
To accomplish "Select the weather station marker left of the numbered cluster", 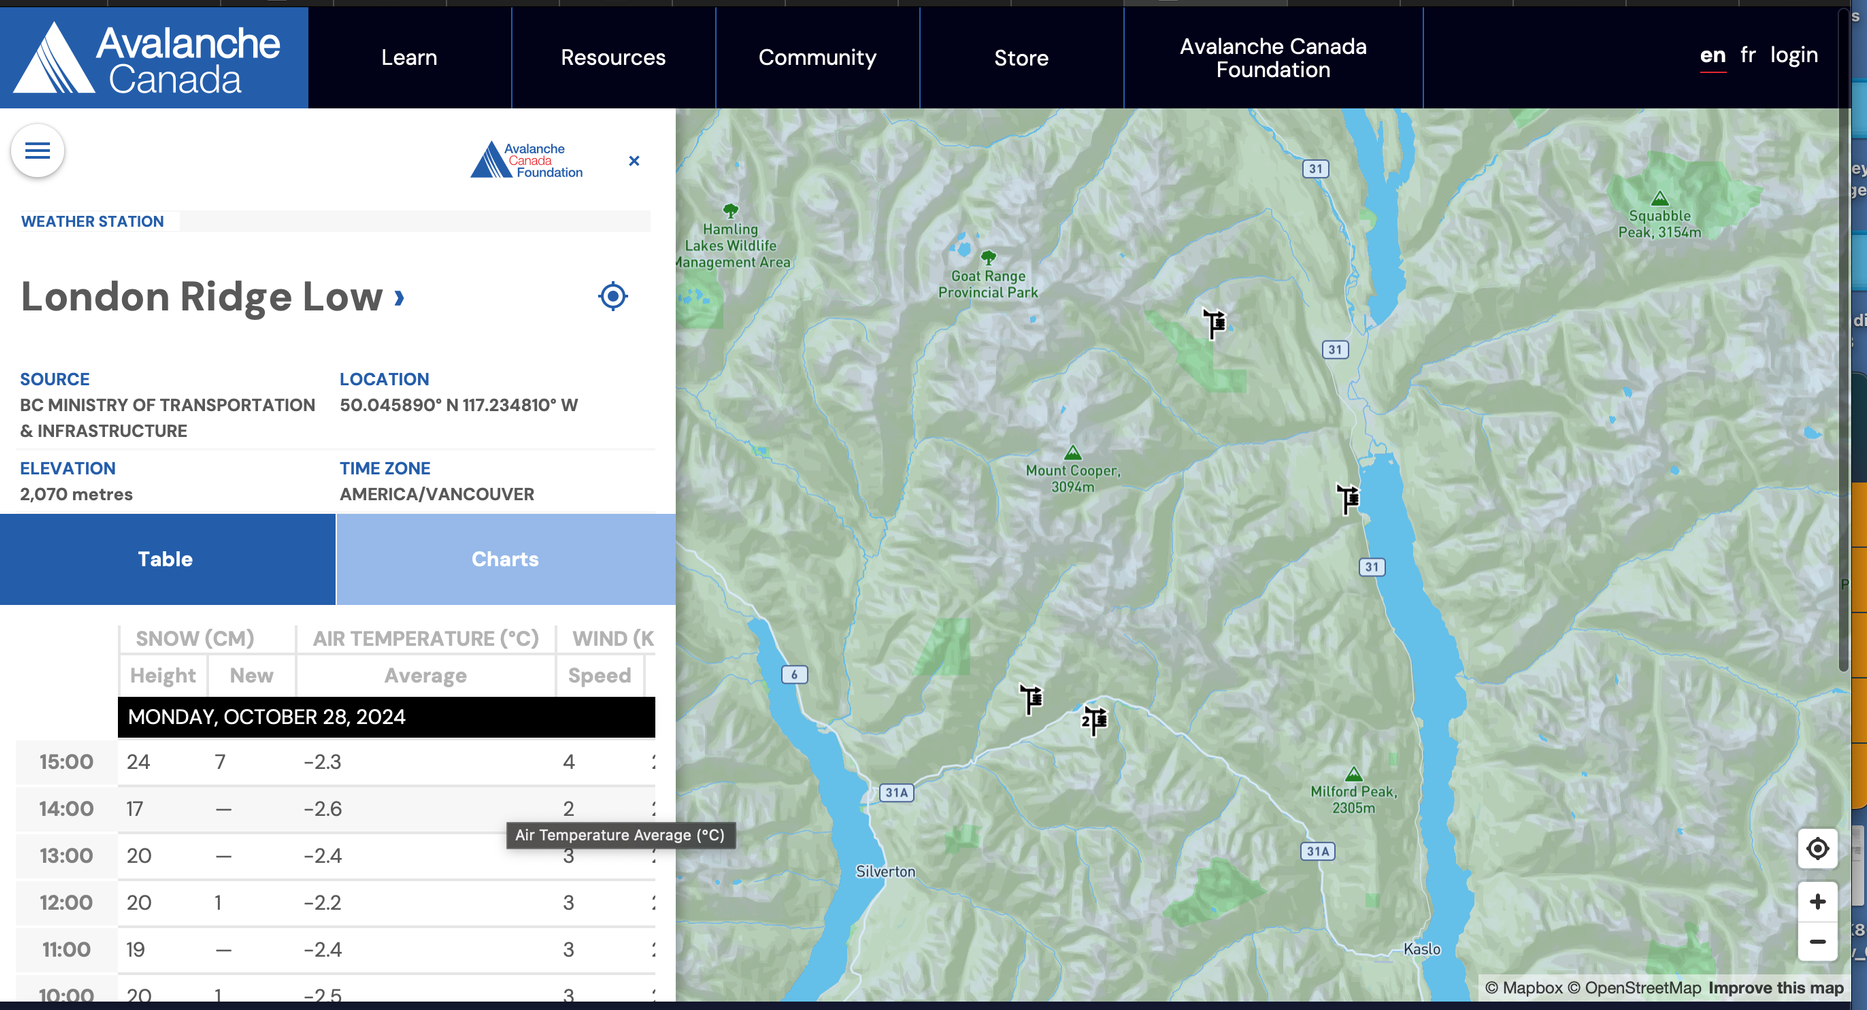I will click(x=1031, y=698).
